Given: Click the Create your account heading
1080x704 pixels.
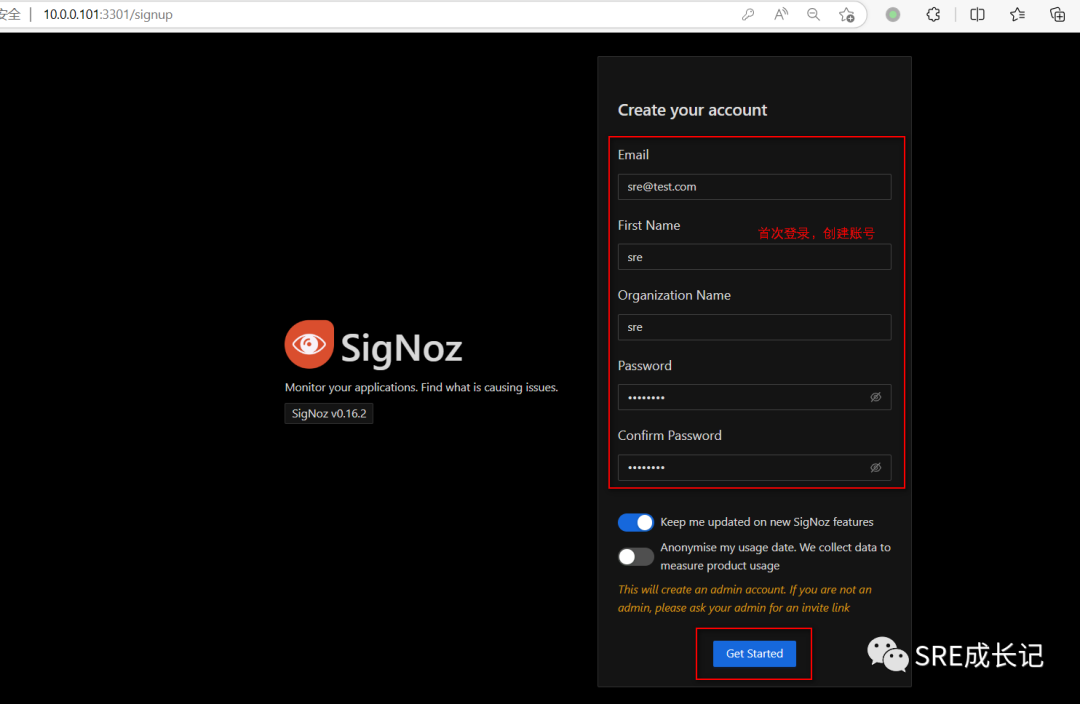Looking at the screenshot, I should point(692,110).
